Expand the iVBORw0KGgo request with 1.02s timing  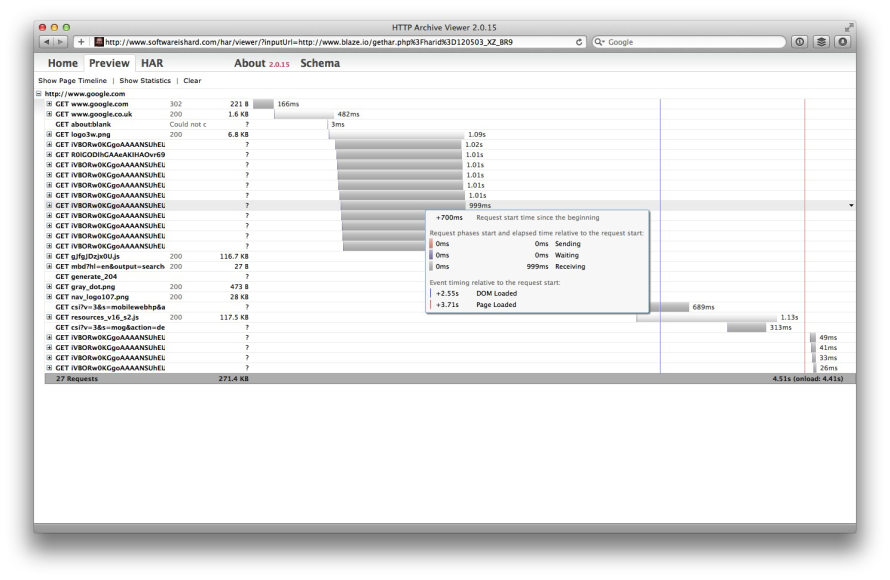[49, 145]
